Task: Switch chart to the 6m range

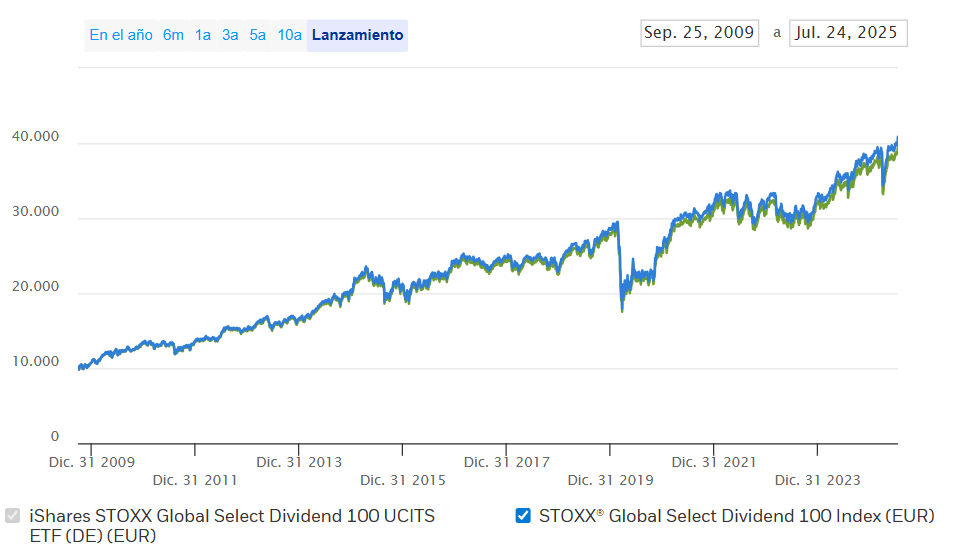Action: point(174,35)
